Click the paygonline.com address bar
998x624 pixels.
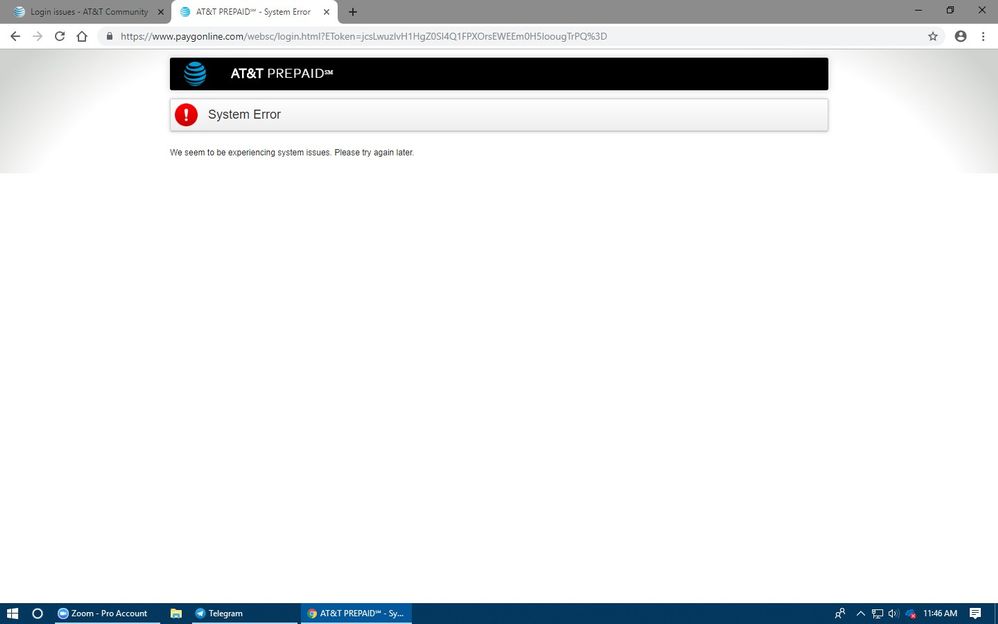pos(500,36)
